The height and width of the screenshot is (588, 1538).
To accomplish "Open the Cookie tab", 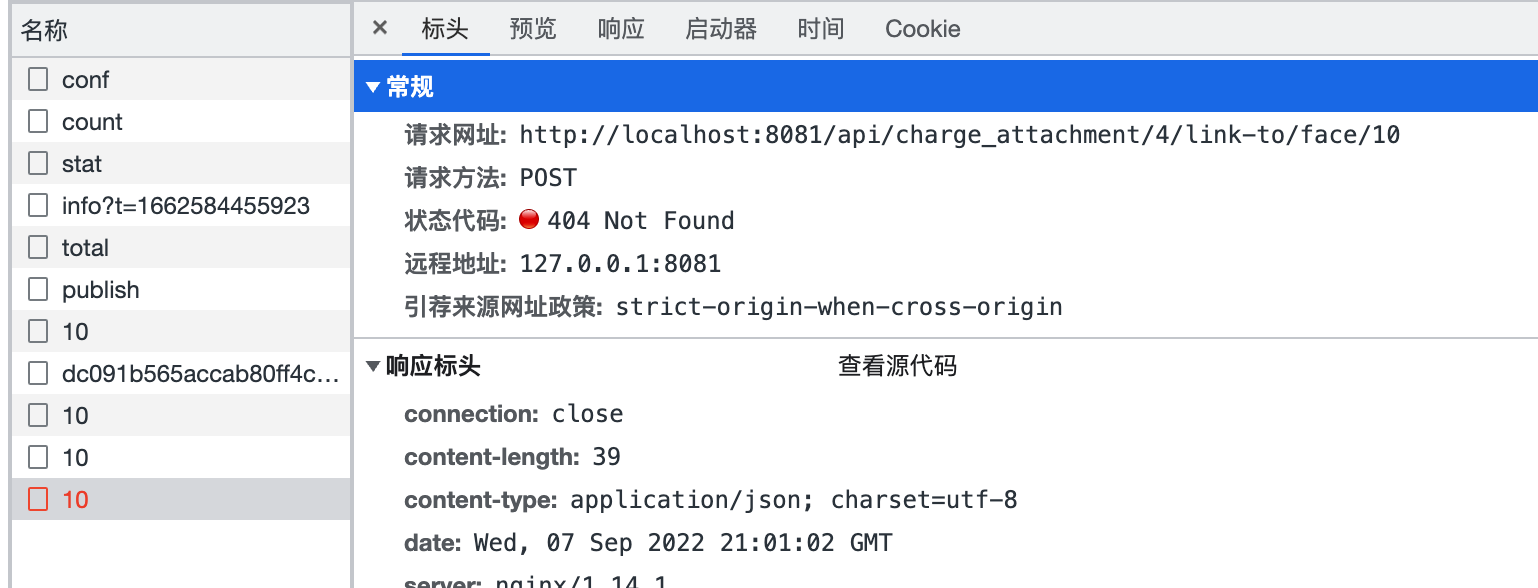I will tap(921, 29).
